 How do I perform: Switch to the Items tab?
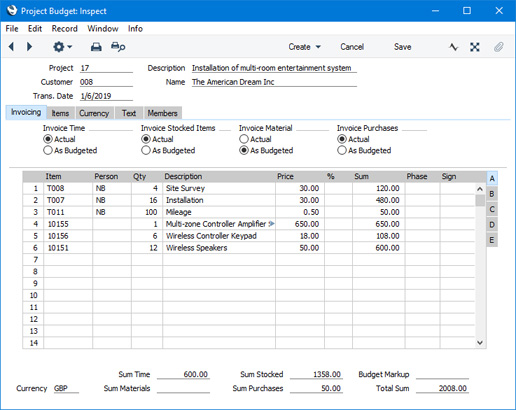click(x=60, y=113)
